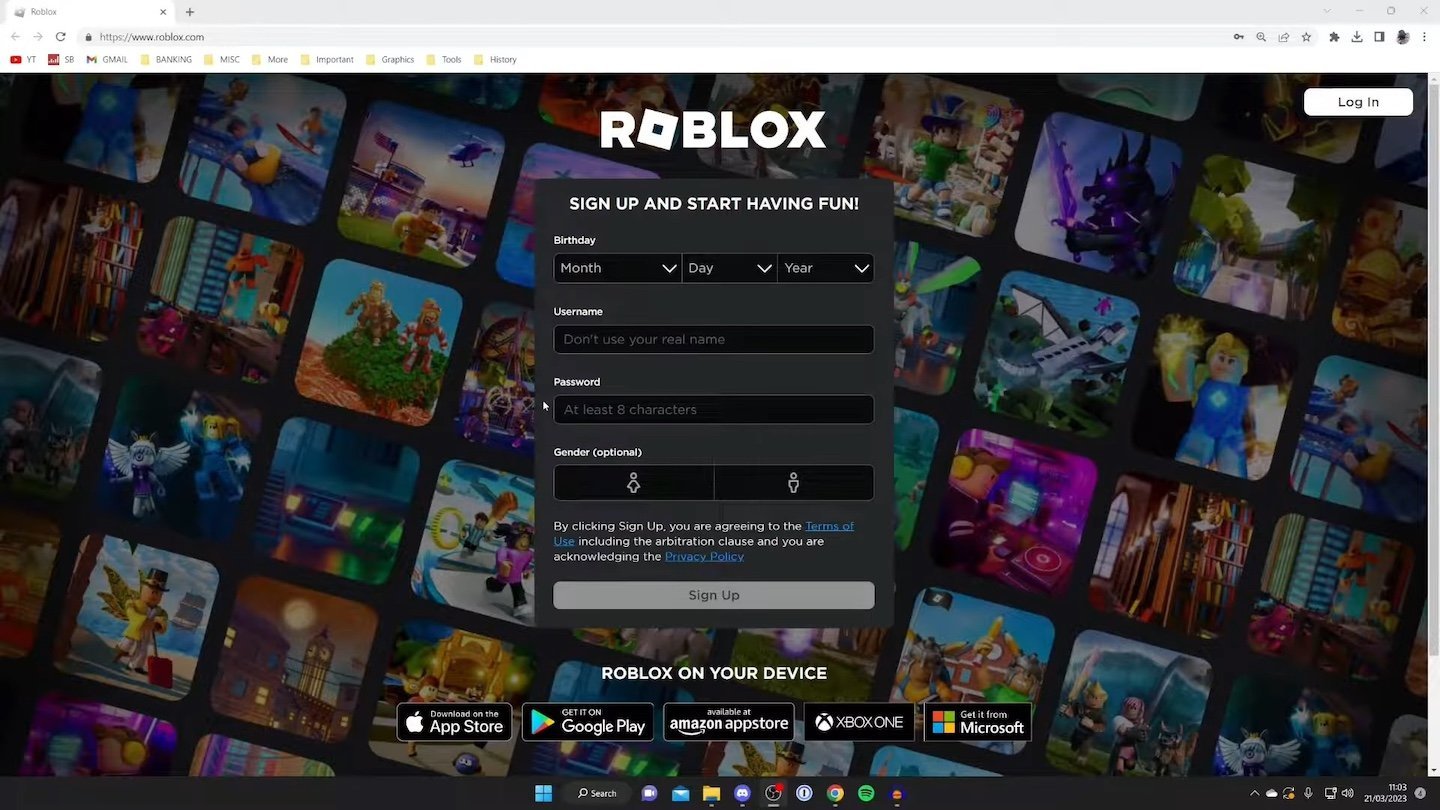This screenshot has height=810, width=1440.
Task: Open the Chrome profile avatar
Action: click(x=1403, y=37)
